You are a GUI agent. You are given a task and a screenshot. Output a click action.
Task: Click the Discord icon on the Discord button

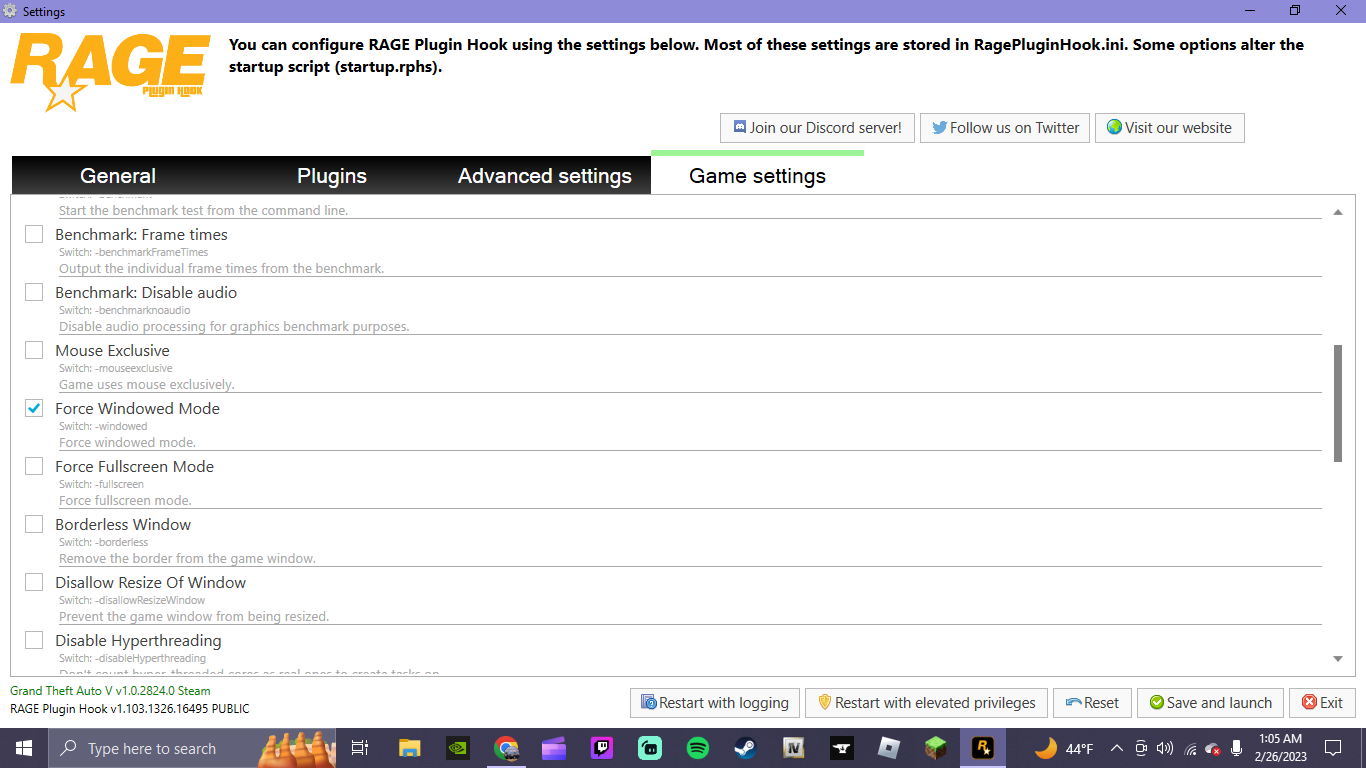pos(740,127)
